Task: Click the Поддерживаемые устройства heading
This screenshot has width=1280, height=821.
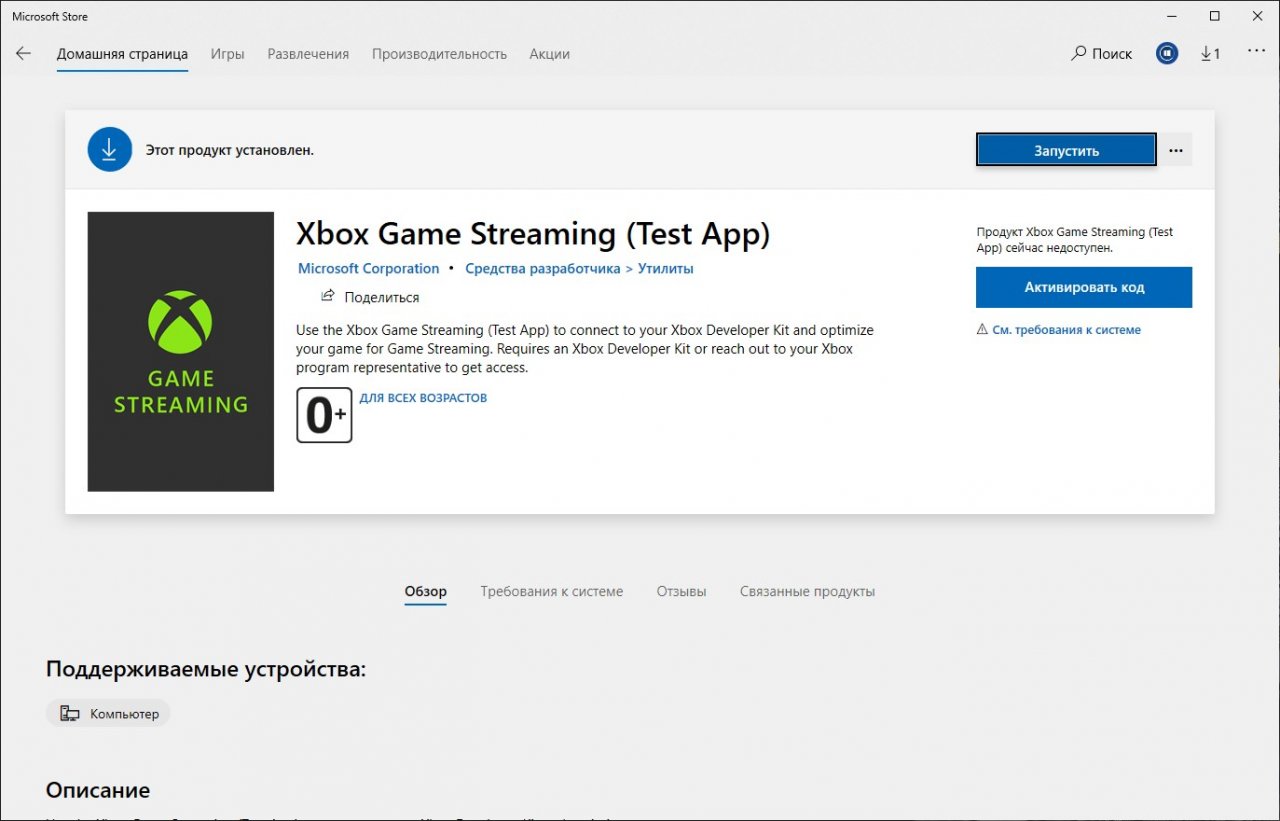Action: tap(206, 669)
